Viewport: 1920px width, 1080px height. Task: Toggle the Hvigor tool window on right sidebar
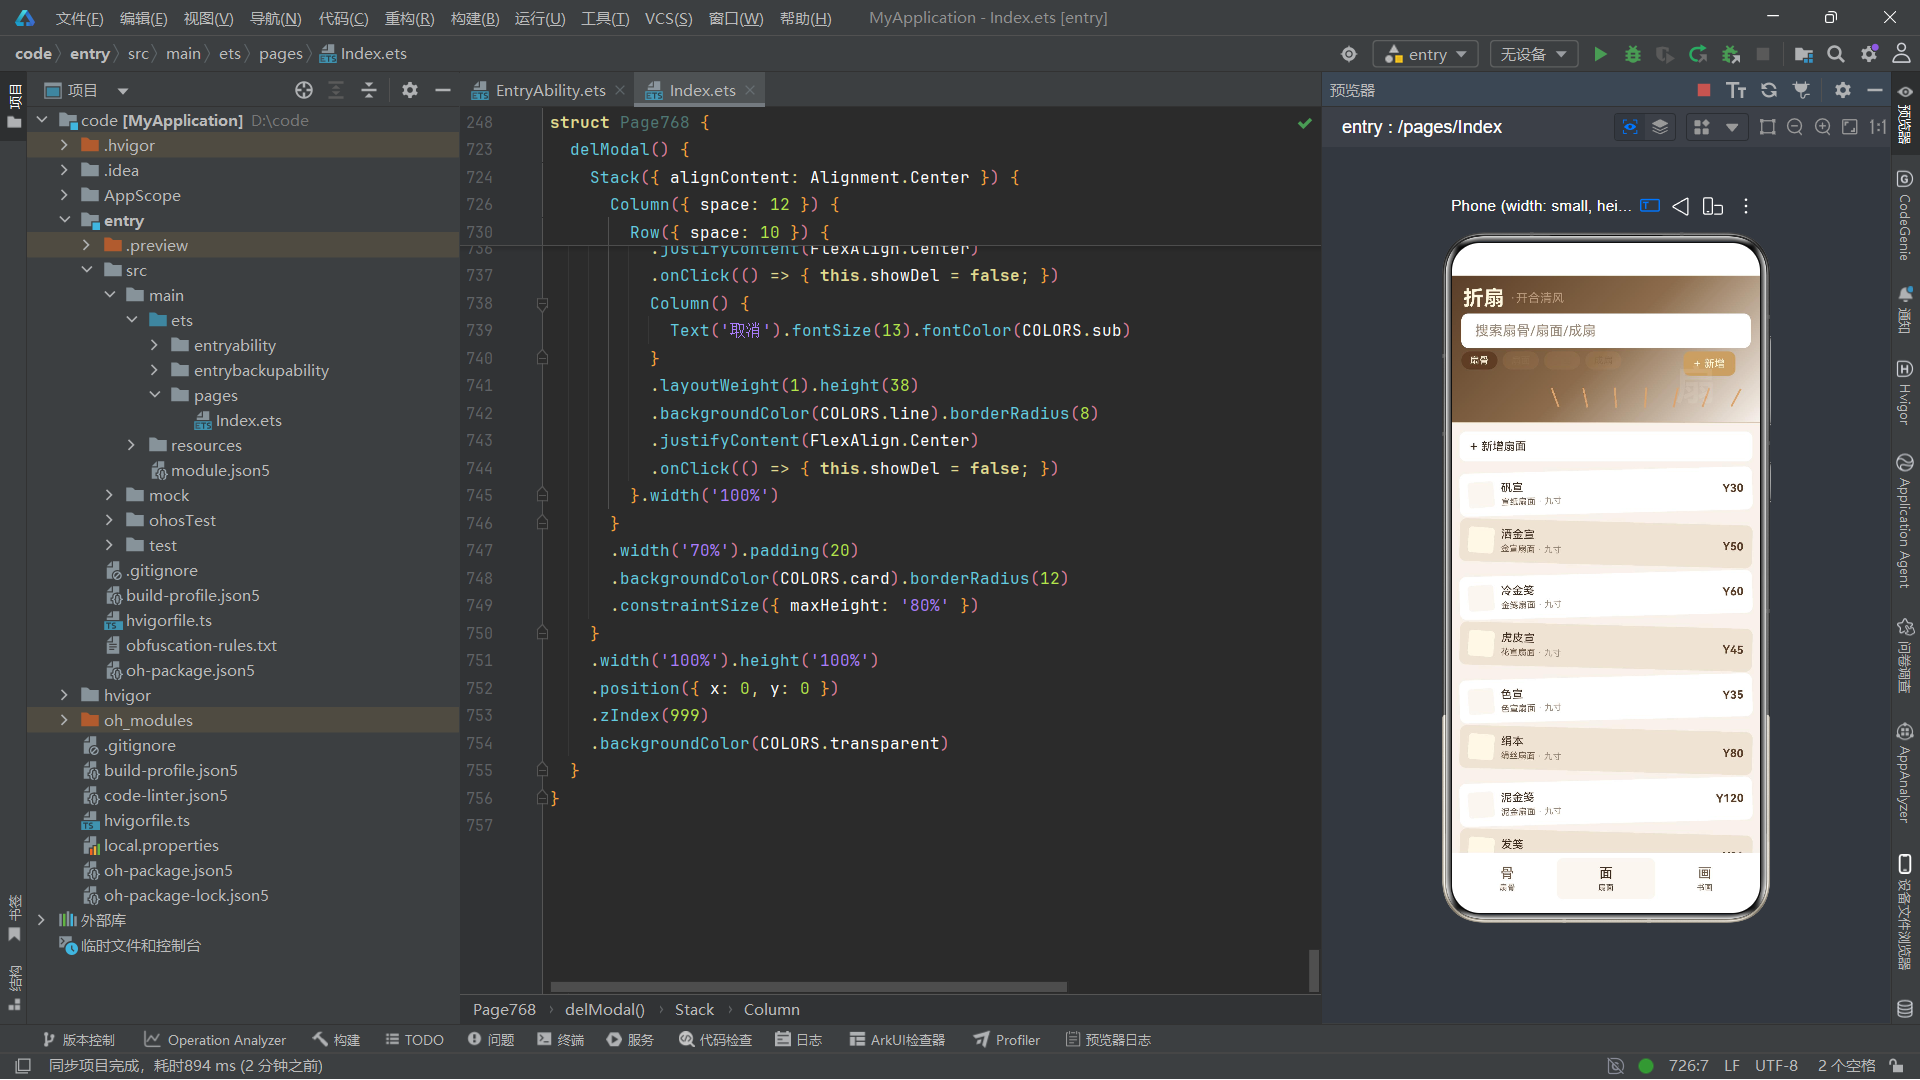pos(1904,392)
